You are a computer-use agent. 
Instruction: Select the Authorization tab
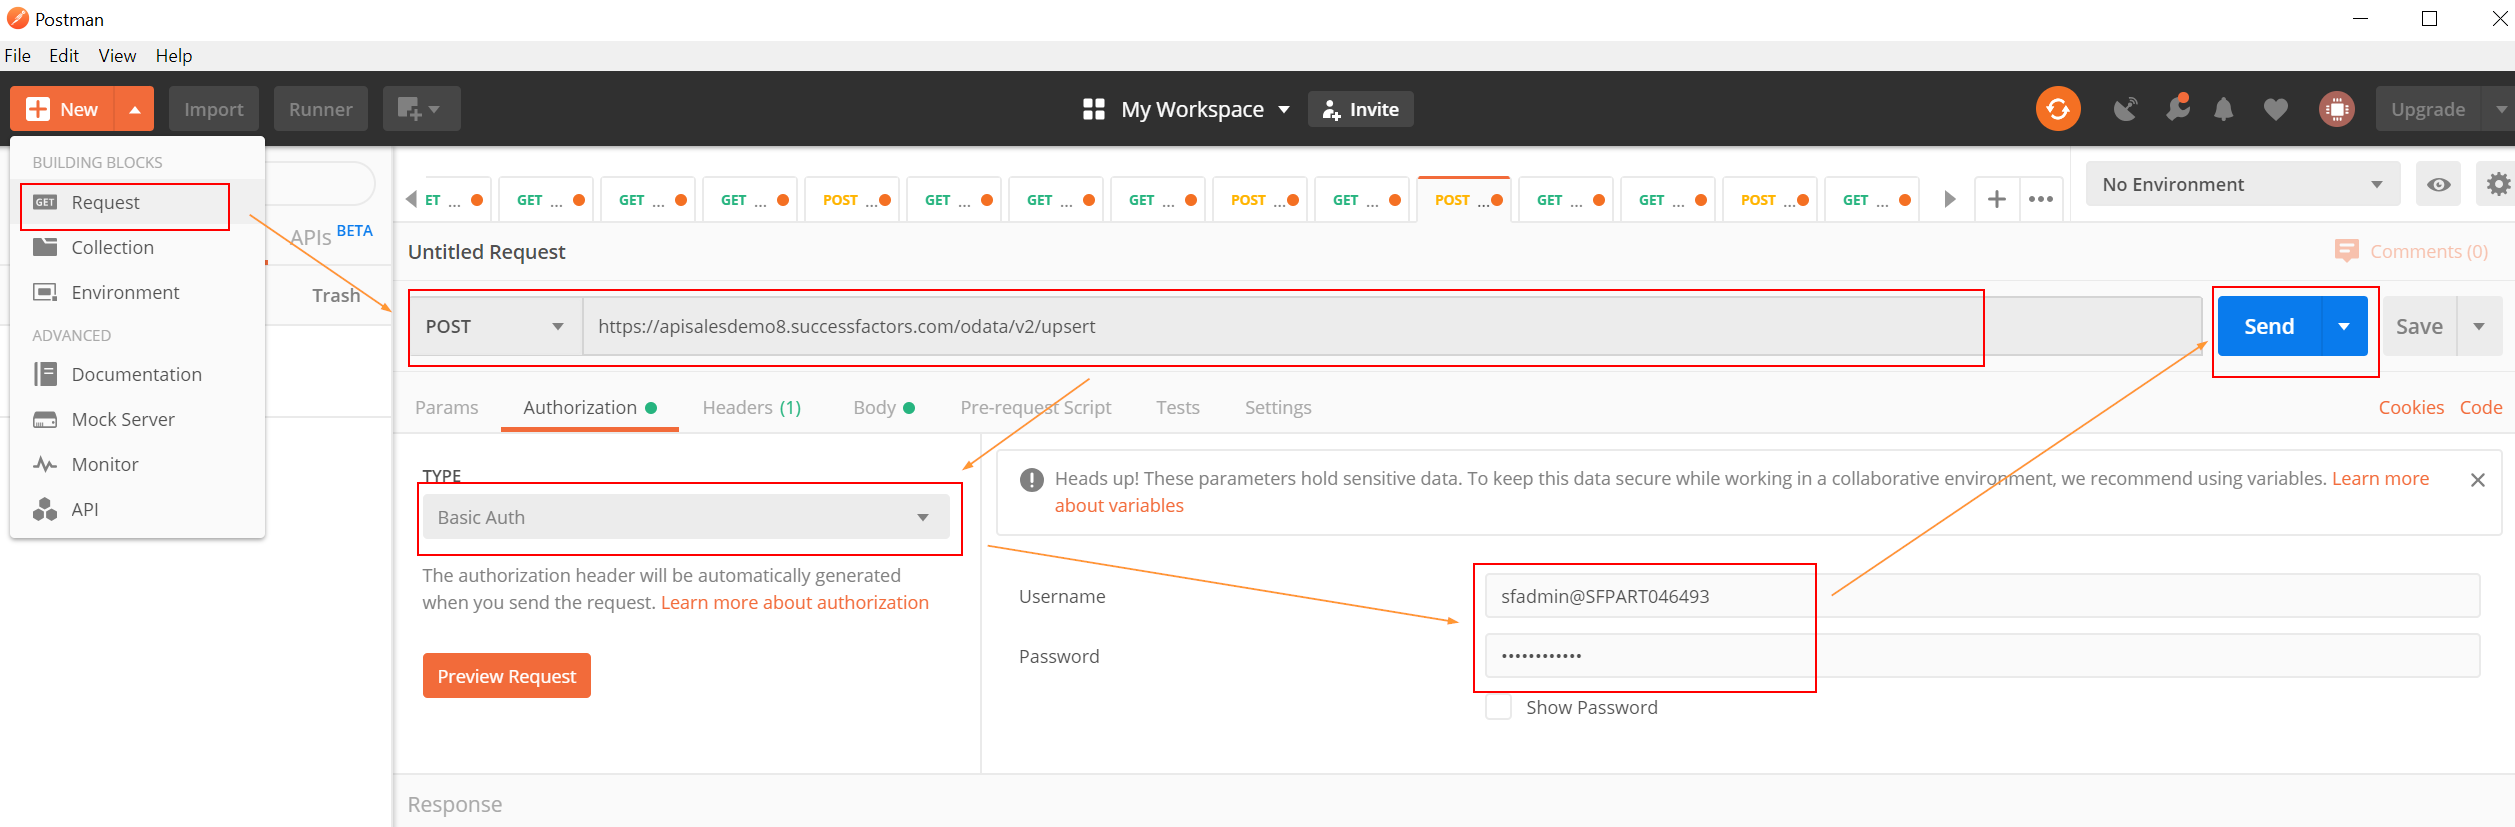click(x=590, y=408)
